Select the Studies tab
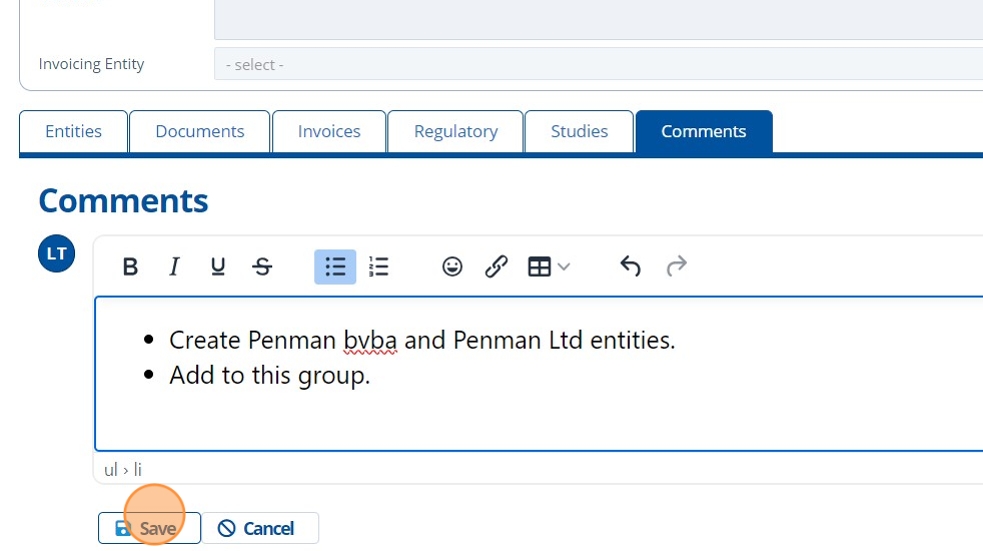Image resolution: width=983 pixels, height=551 pixels. 579,132
